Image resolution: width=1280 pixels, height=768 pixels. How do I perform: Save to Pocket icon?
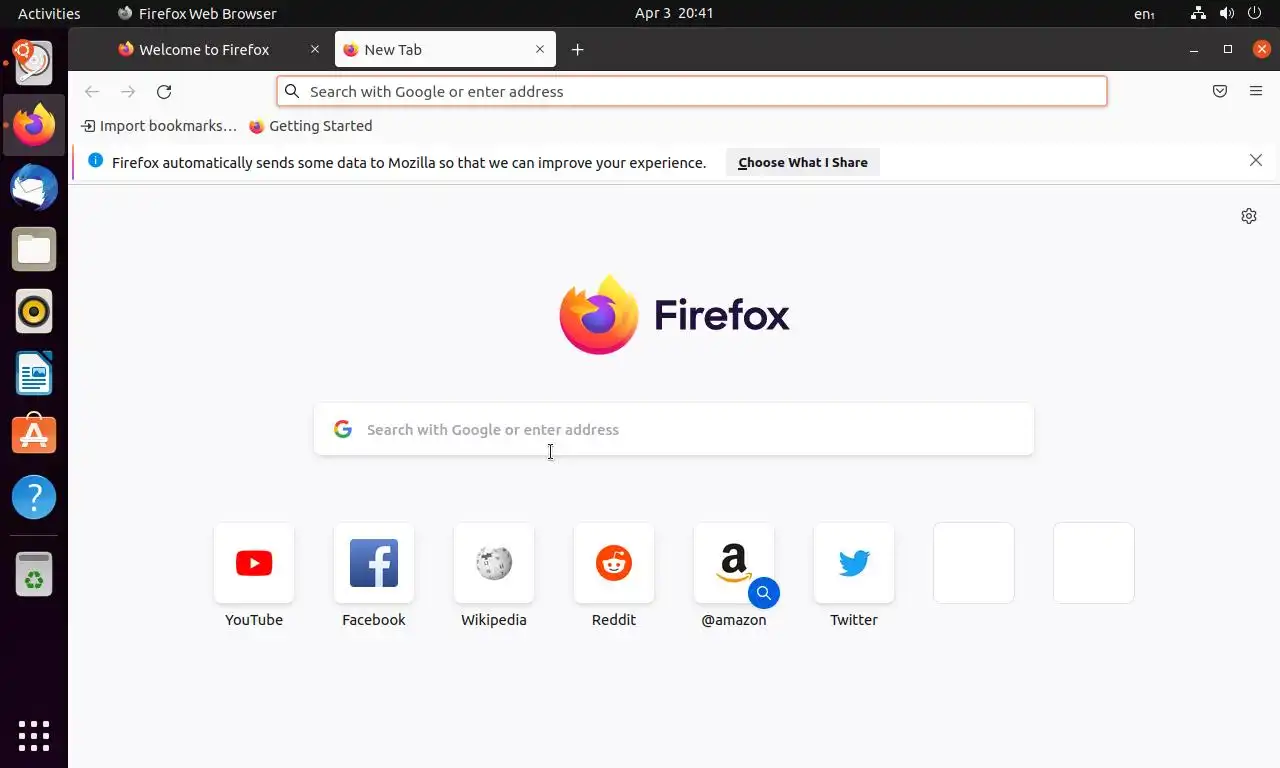(x=1220, y=91)
